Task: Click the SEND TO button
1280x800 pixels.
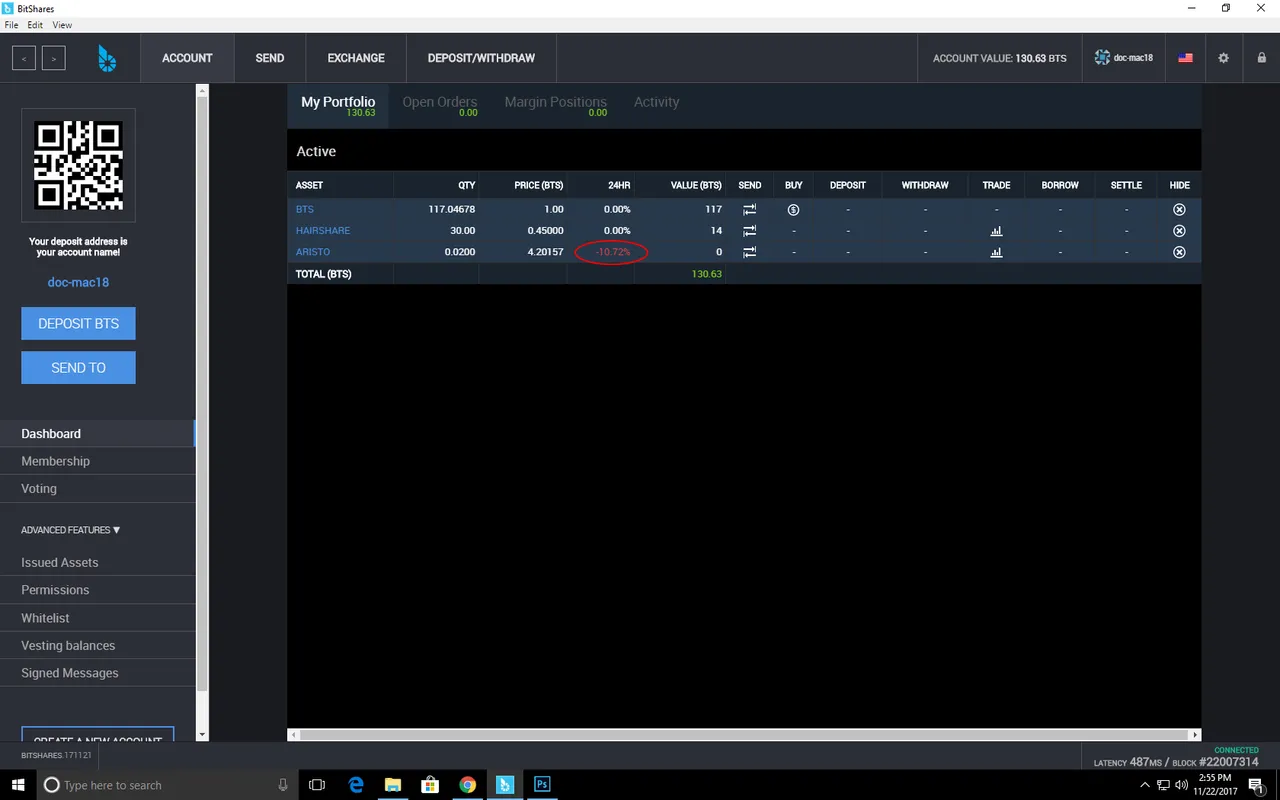Action: (78, 367)
